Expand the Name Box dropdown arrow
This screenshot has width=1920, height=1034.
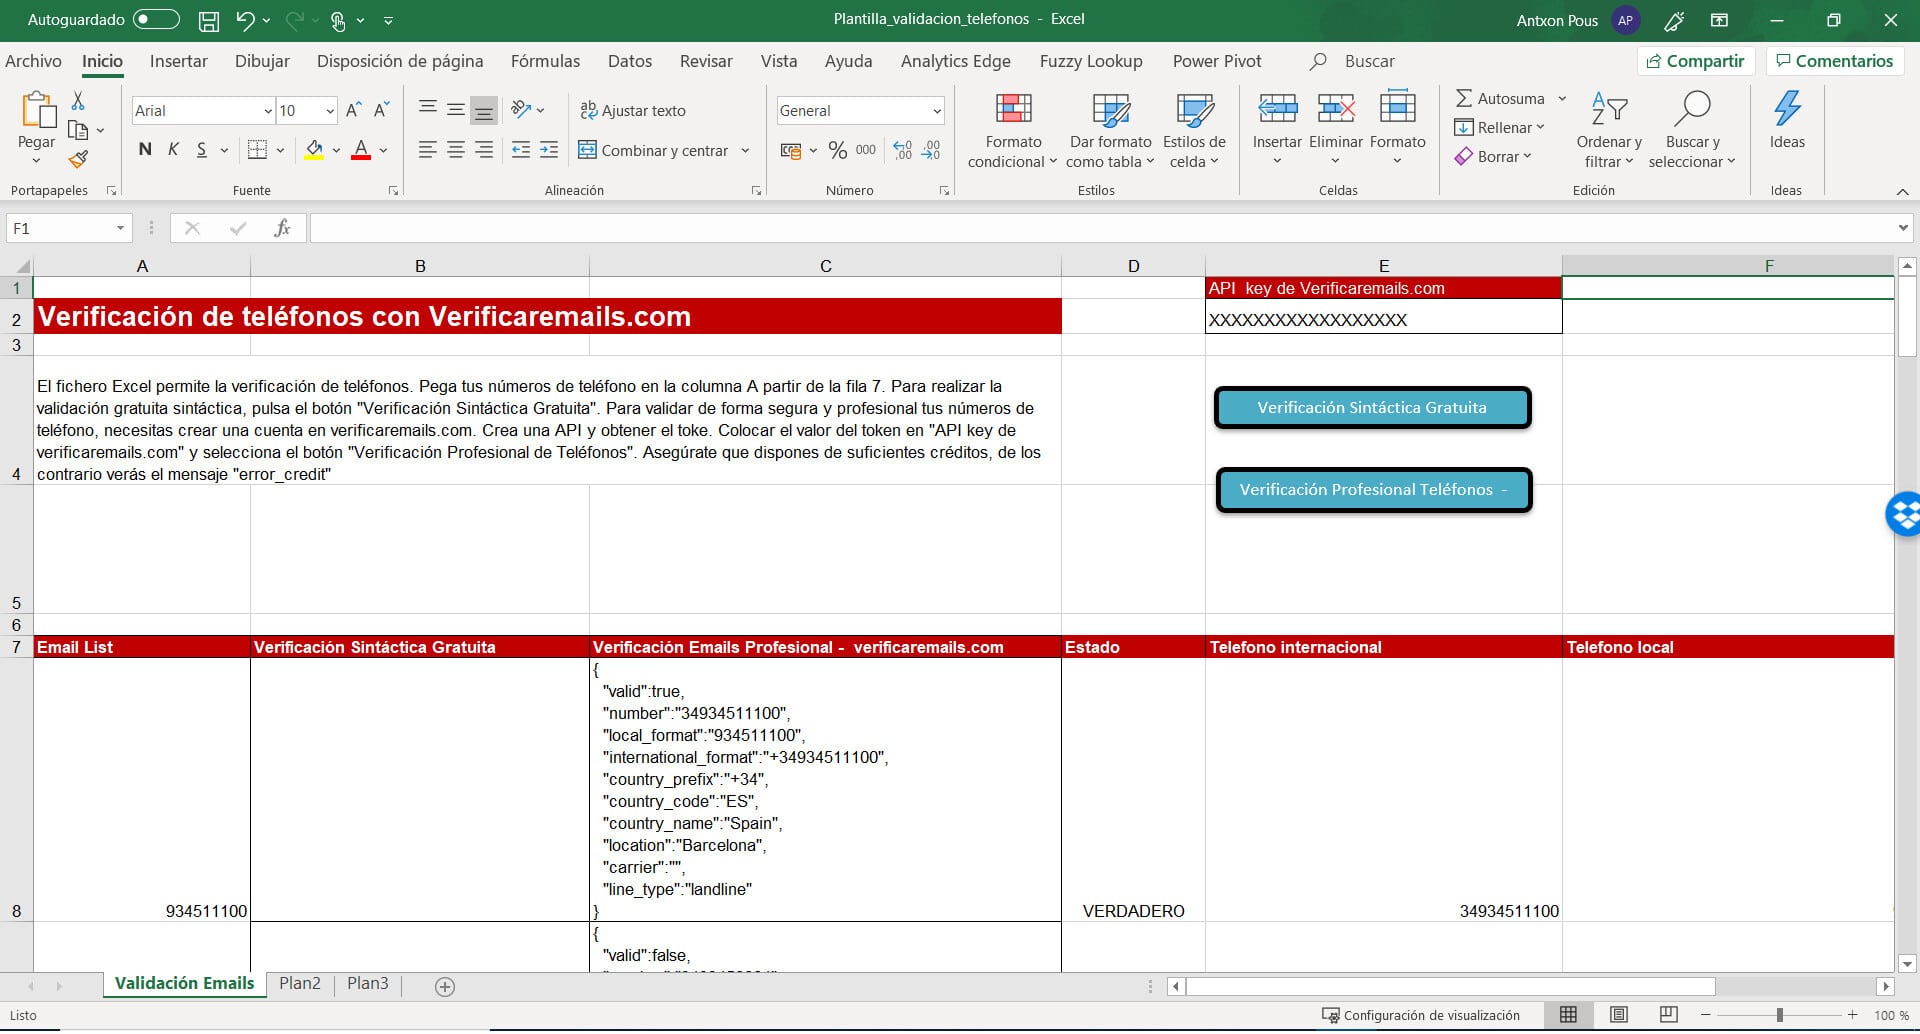[120, 228]
